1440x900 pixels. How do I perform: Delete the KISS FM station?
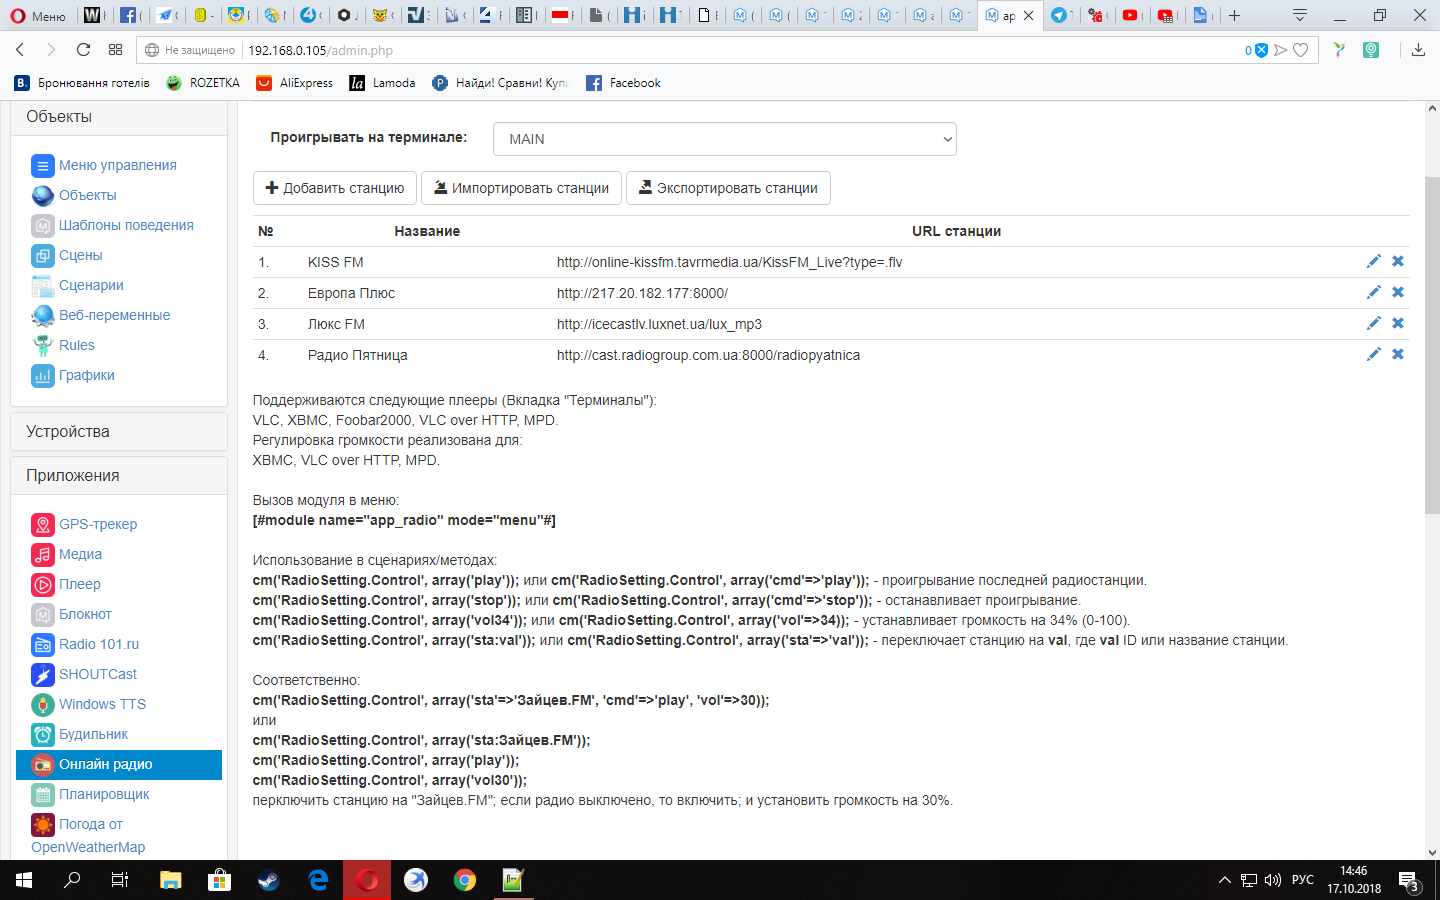click(x=1398, y=261)
